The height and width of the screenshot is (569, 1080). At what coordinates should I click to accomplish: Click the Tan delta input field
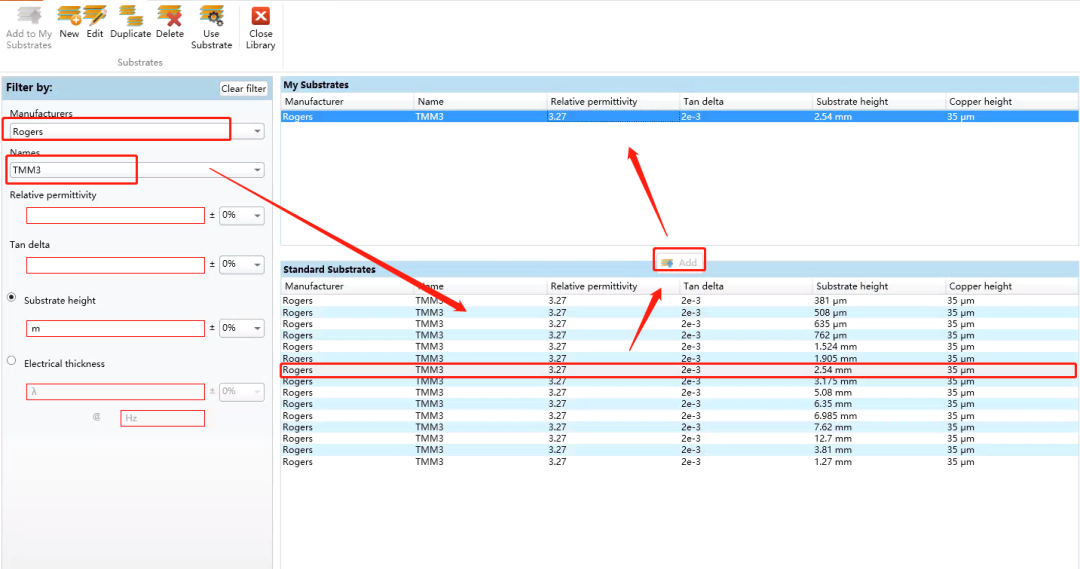coord(115,265)
